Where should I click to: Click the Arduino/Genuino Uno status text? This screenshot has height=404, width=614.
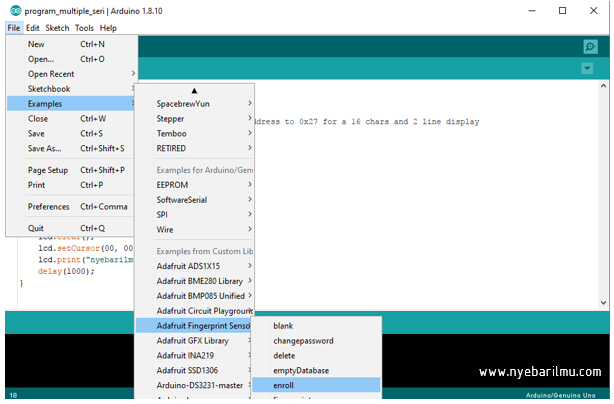(x=560, y=395)
